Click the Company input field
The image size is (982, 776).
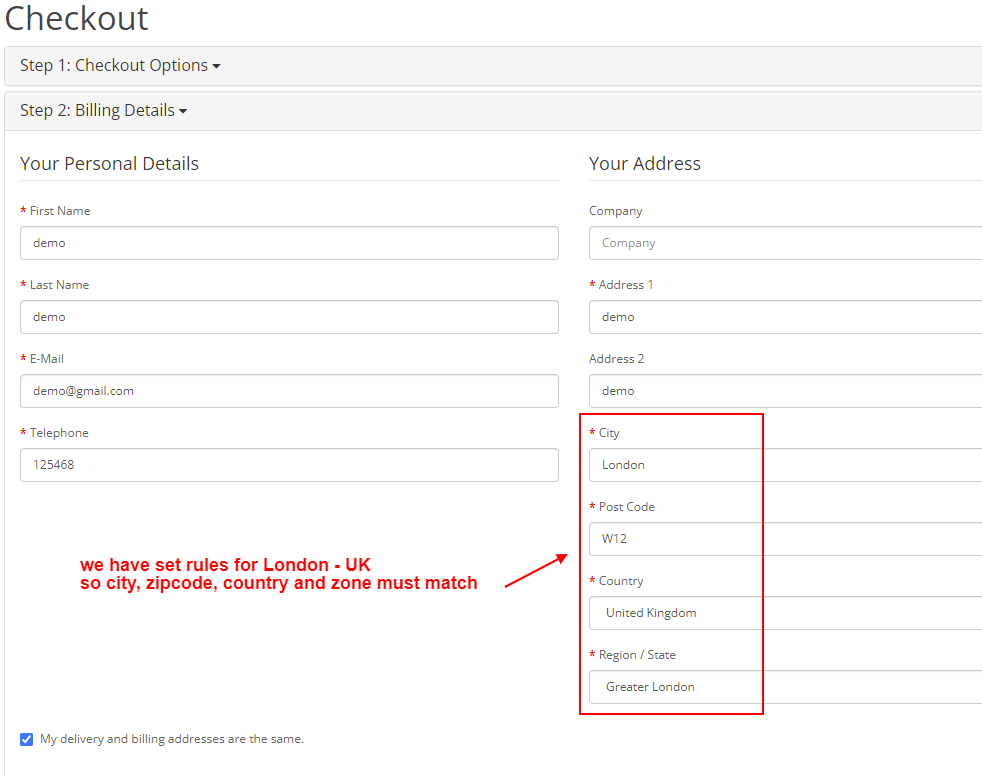[x=785, y=243]
